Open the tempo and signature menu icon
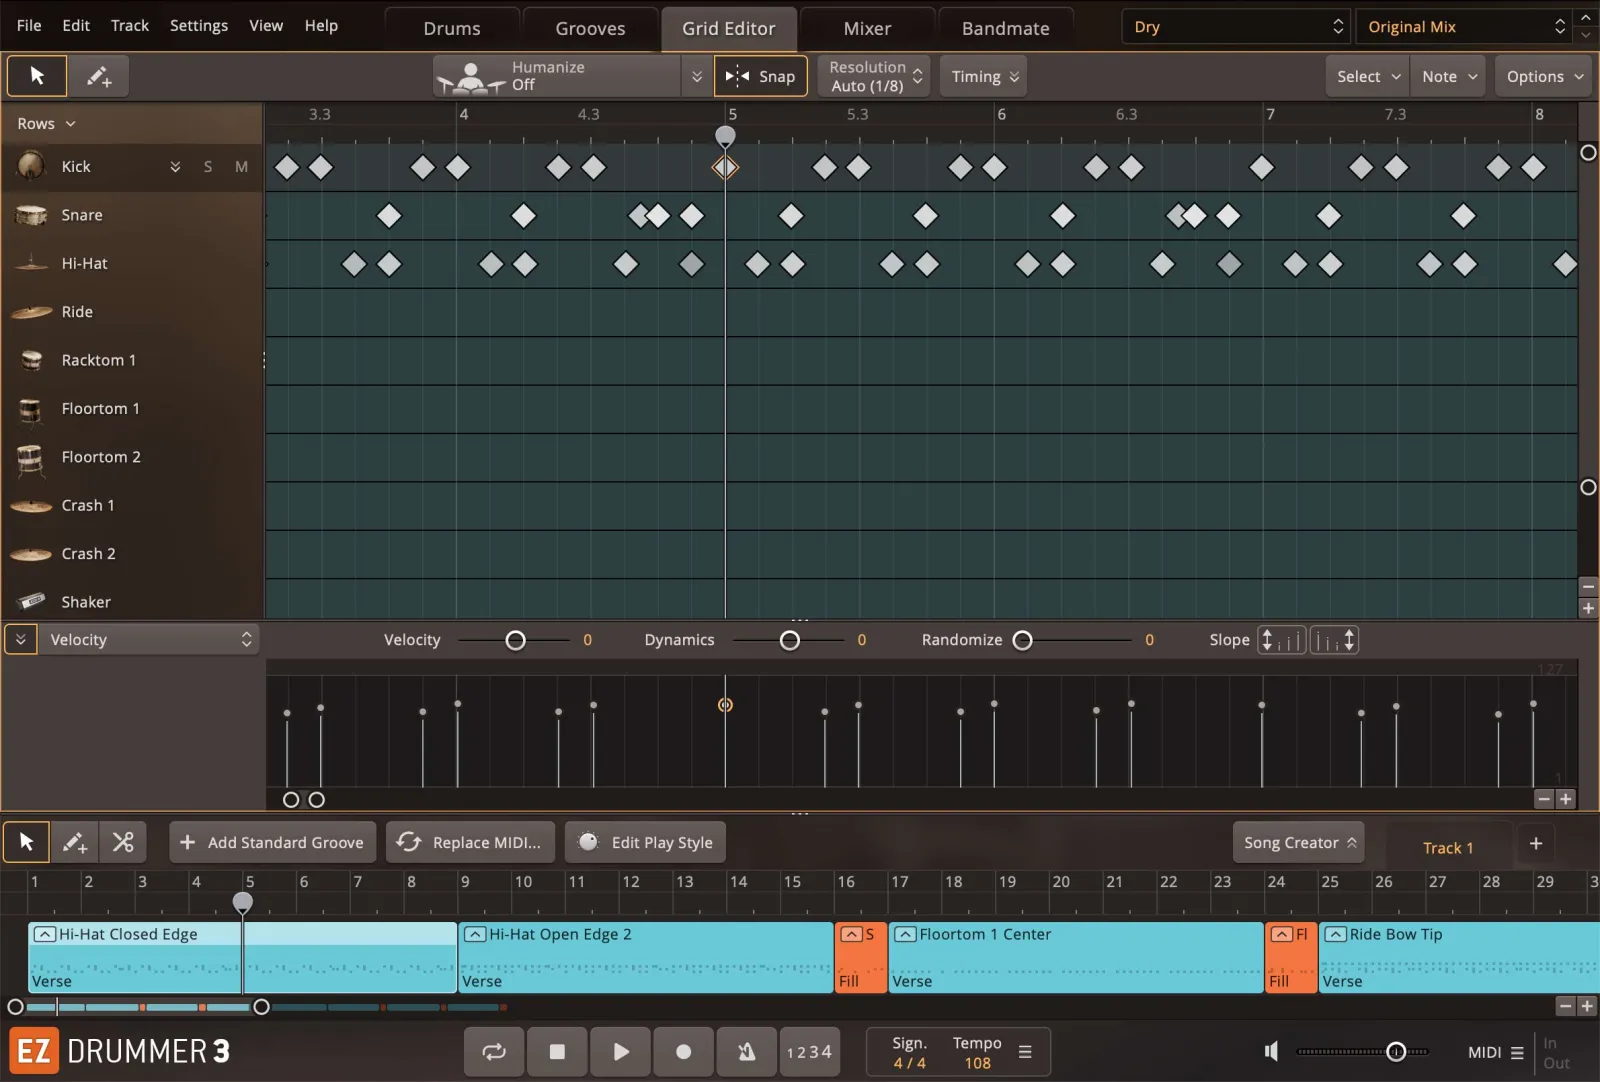Screen dimensions: 1600x1082 (x=1025, y=1052)
